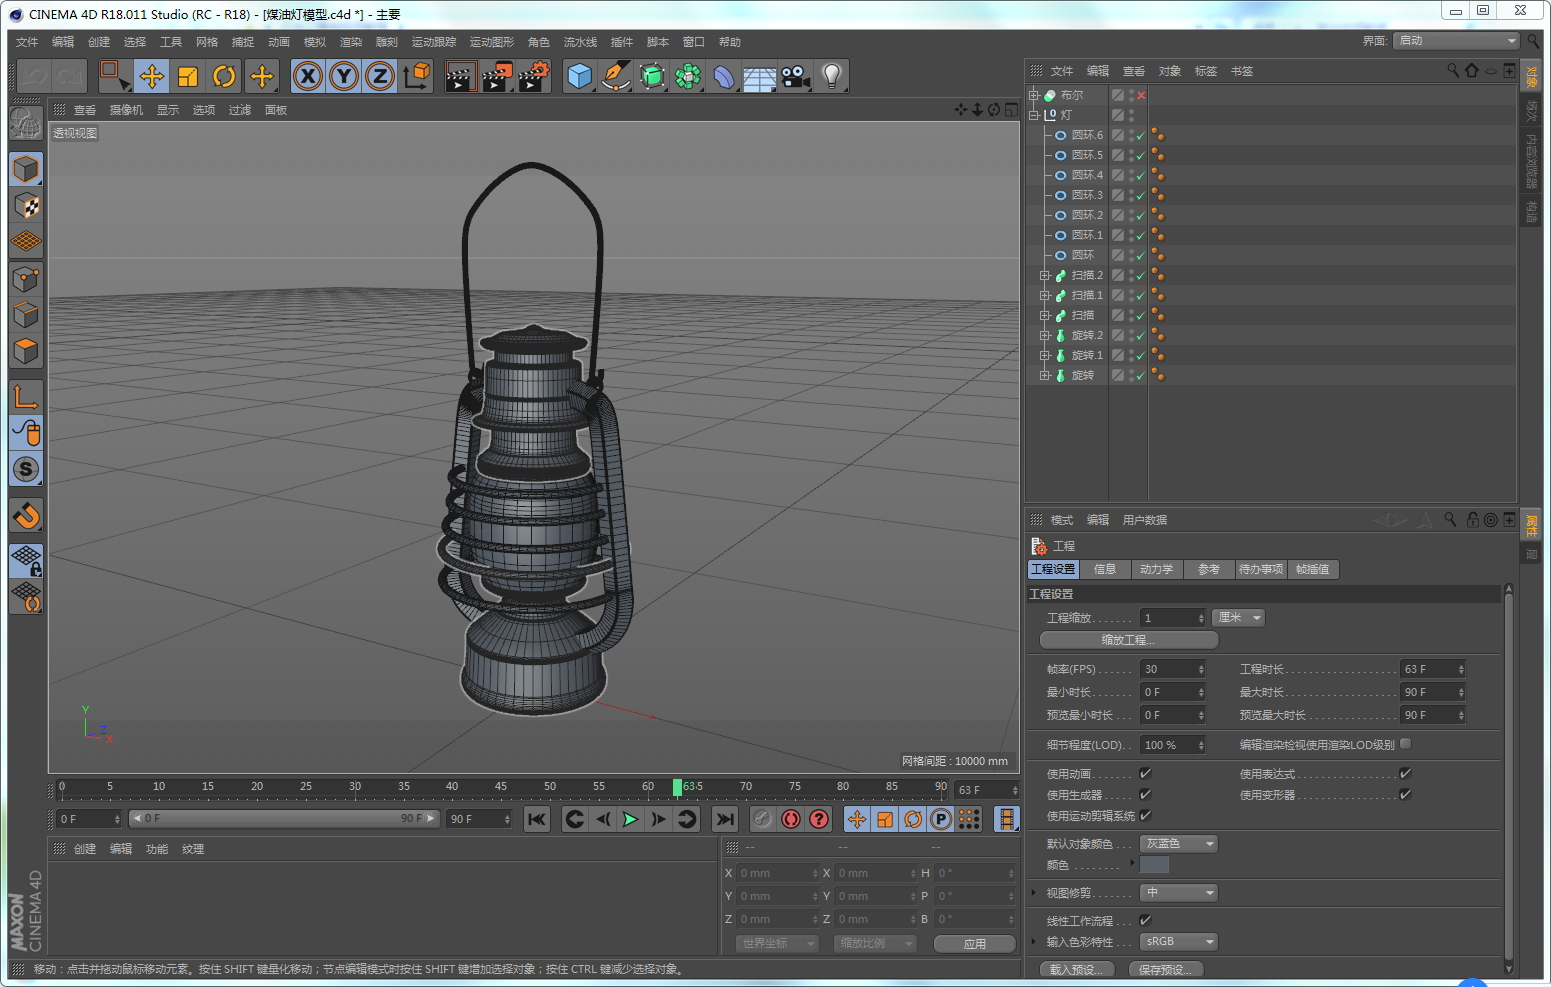
Task: Open the 渲染 menu in the menu bar
Action: pos(351,42)
